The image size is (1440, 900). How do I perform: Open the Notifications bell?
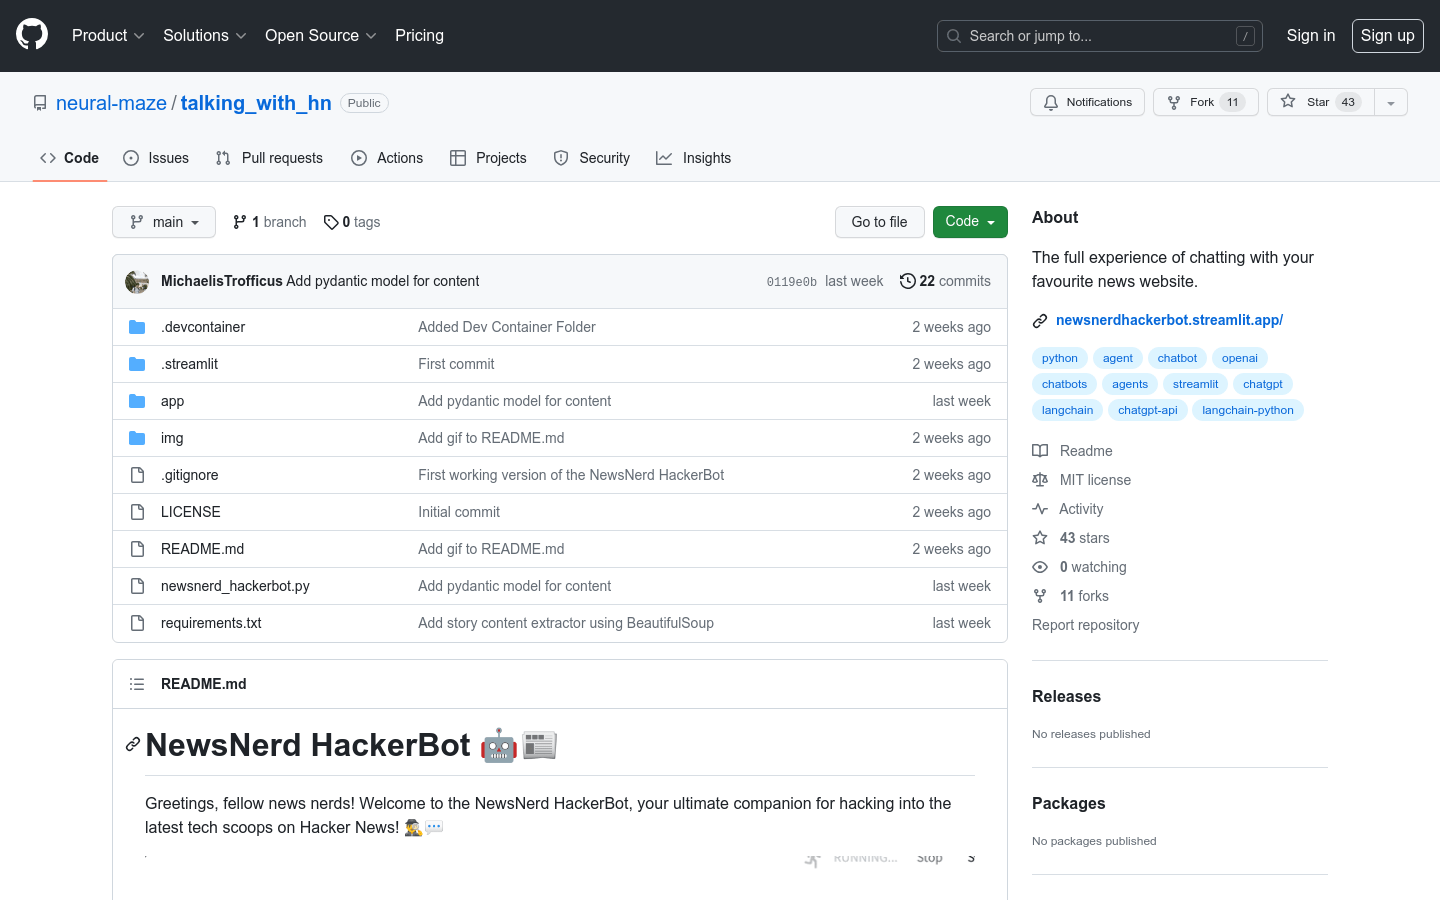(x=1051, y=101)
